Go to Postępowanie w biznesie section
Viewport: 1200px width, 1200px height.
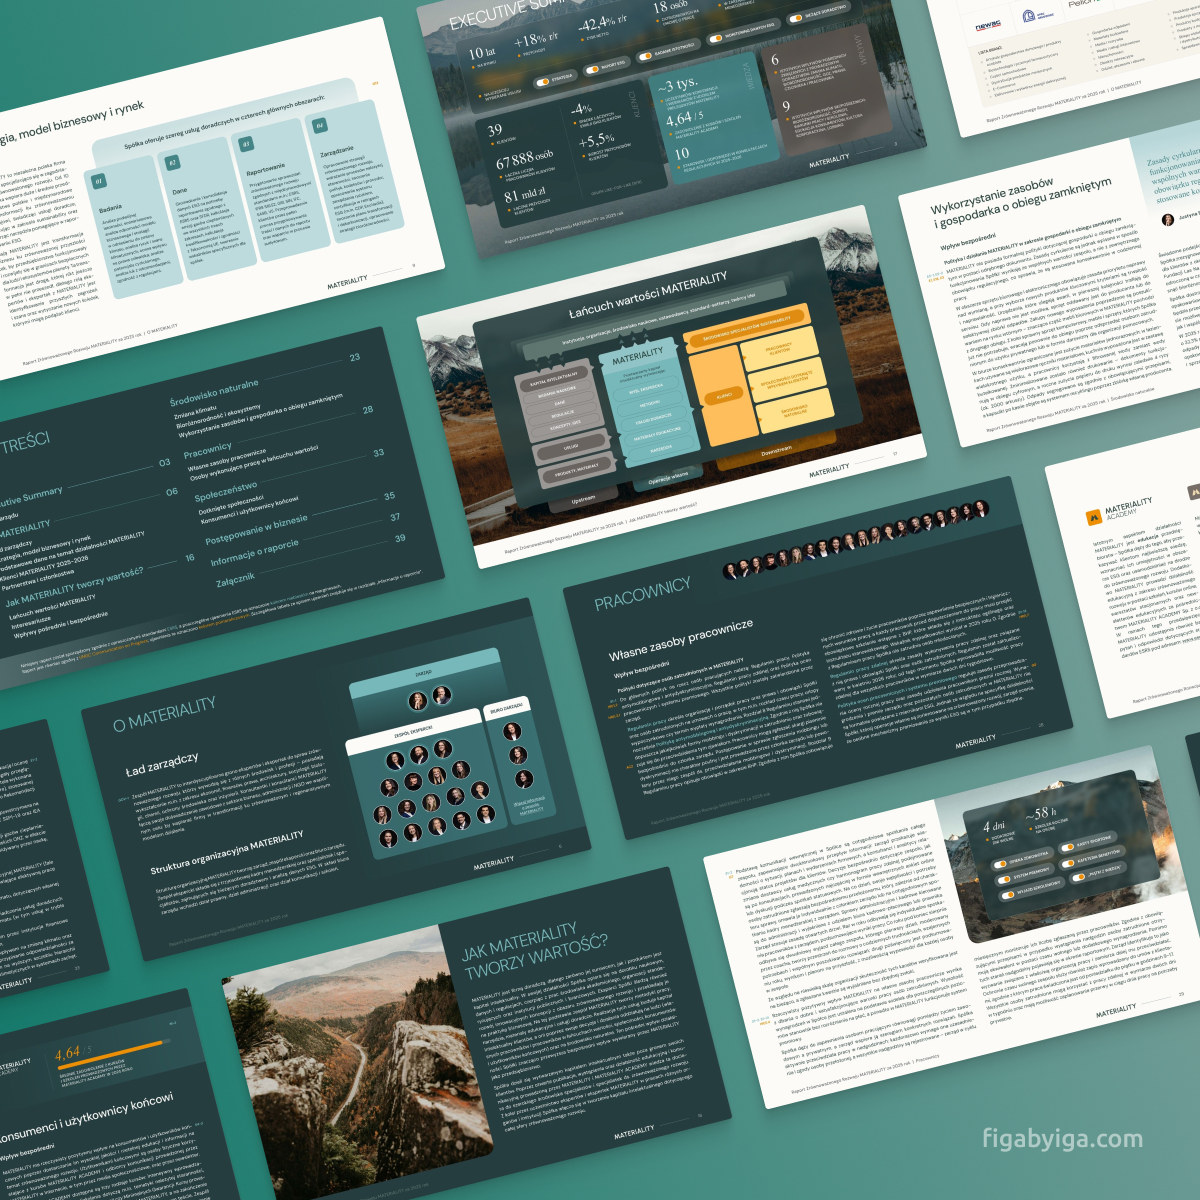point(256,530)
